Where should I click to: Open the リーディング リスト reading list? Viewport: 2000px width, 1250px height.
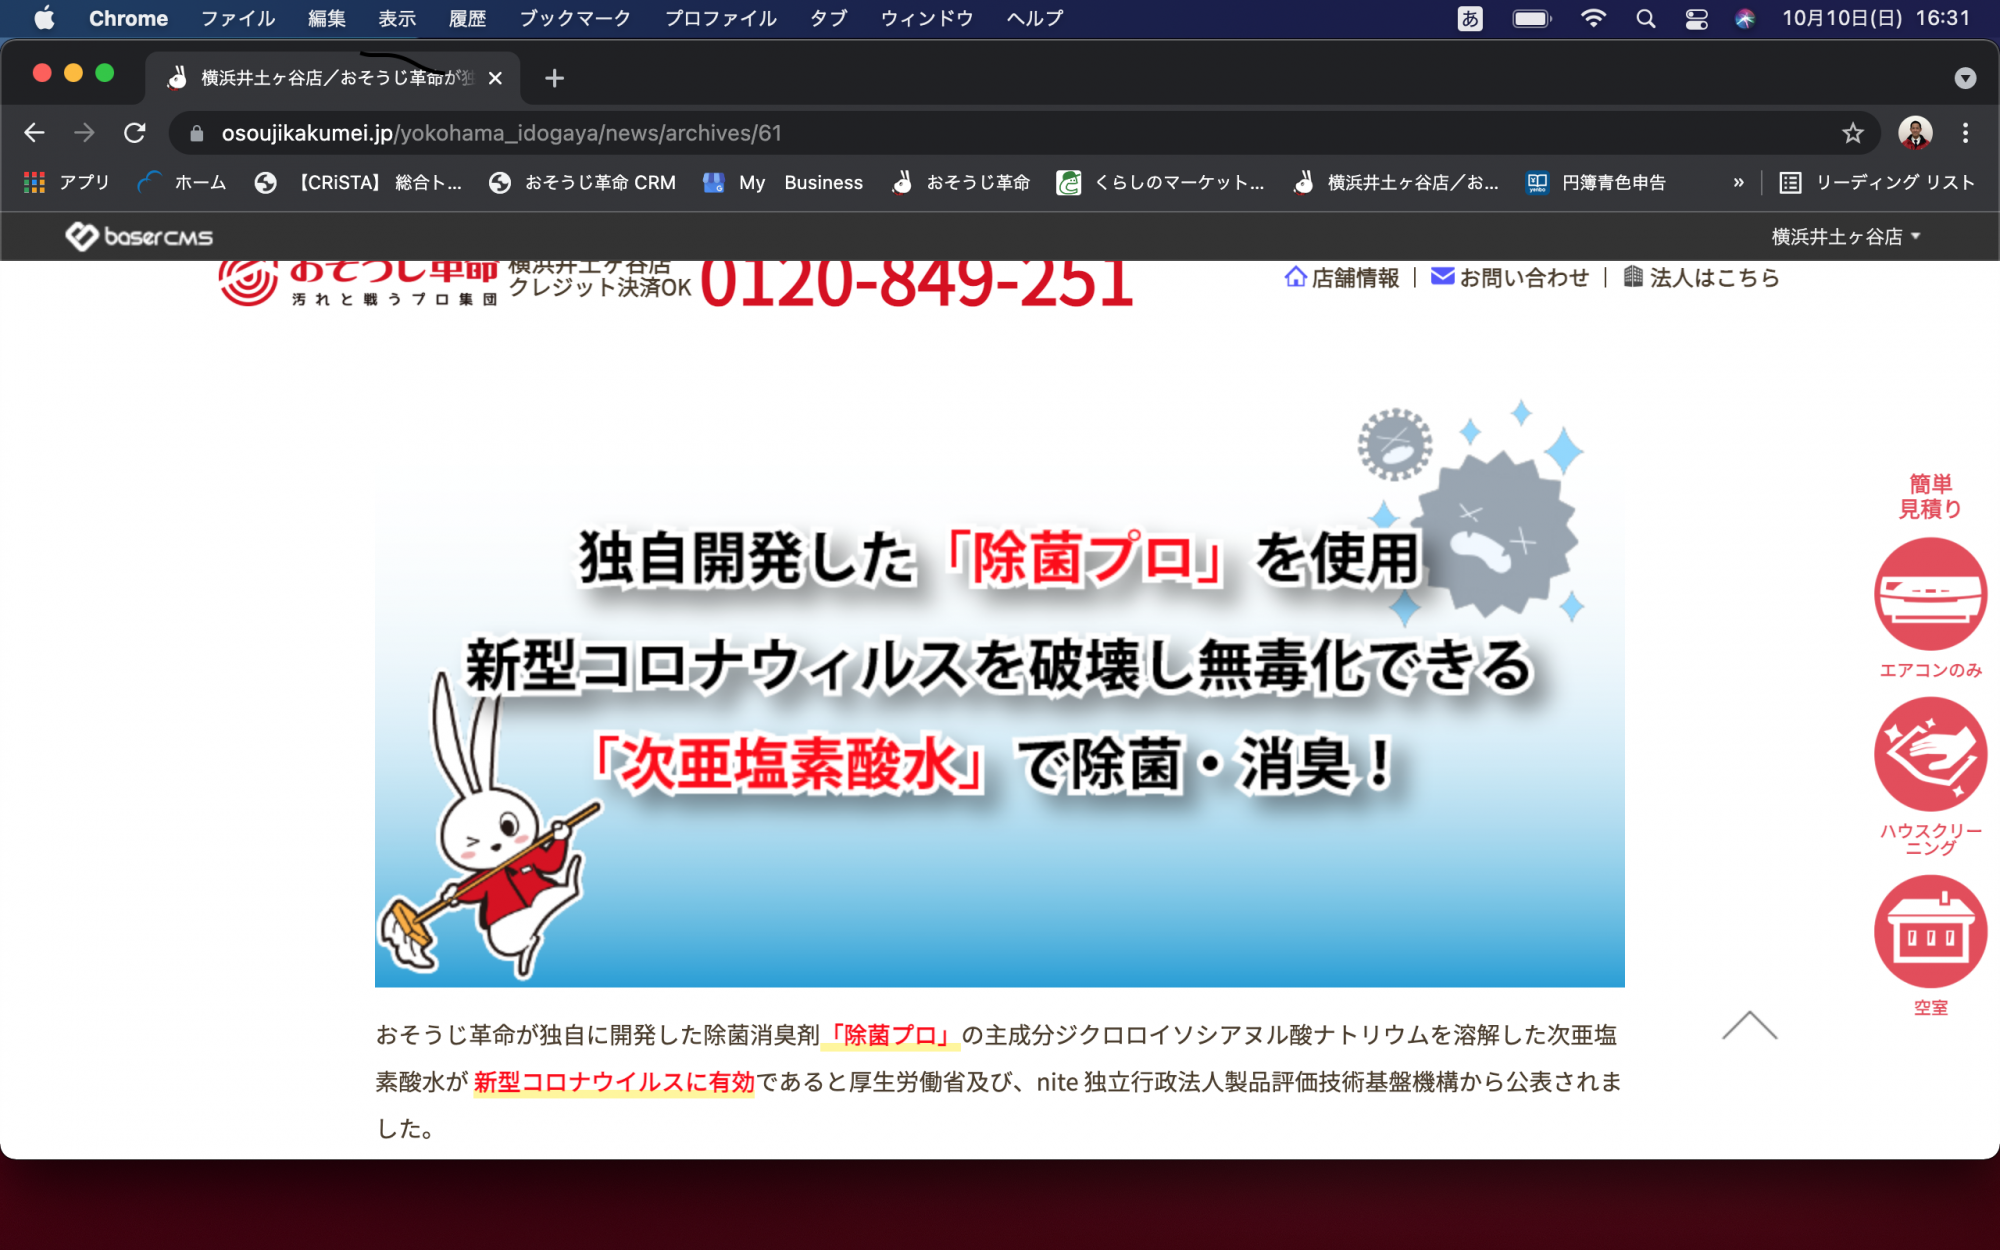coord(1877,182)
